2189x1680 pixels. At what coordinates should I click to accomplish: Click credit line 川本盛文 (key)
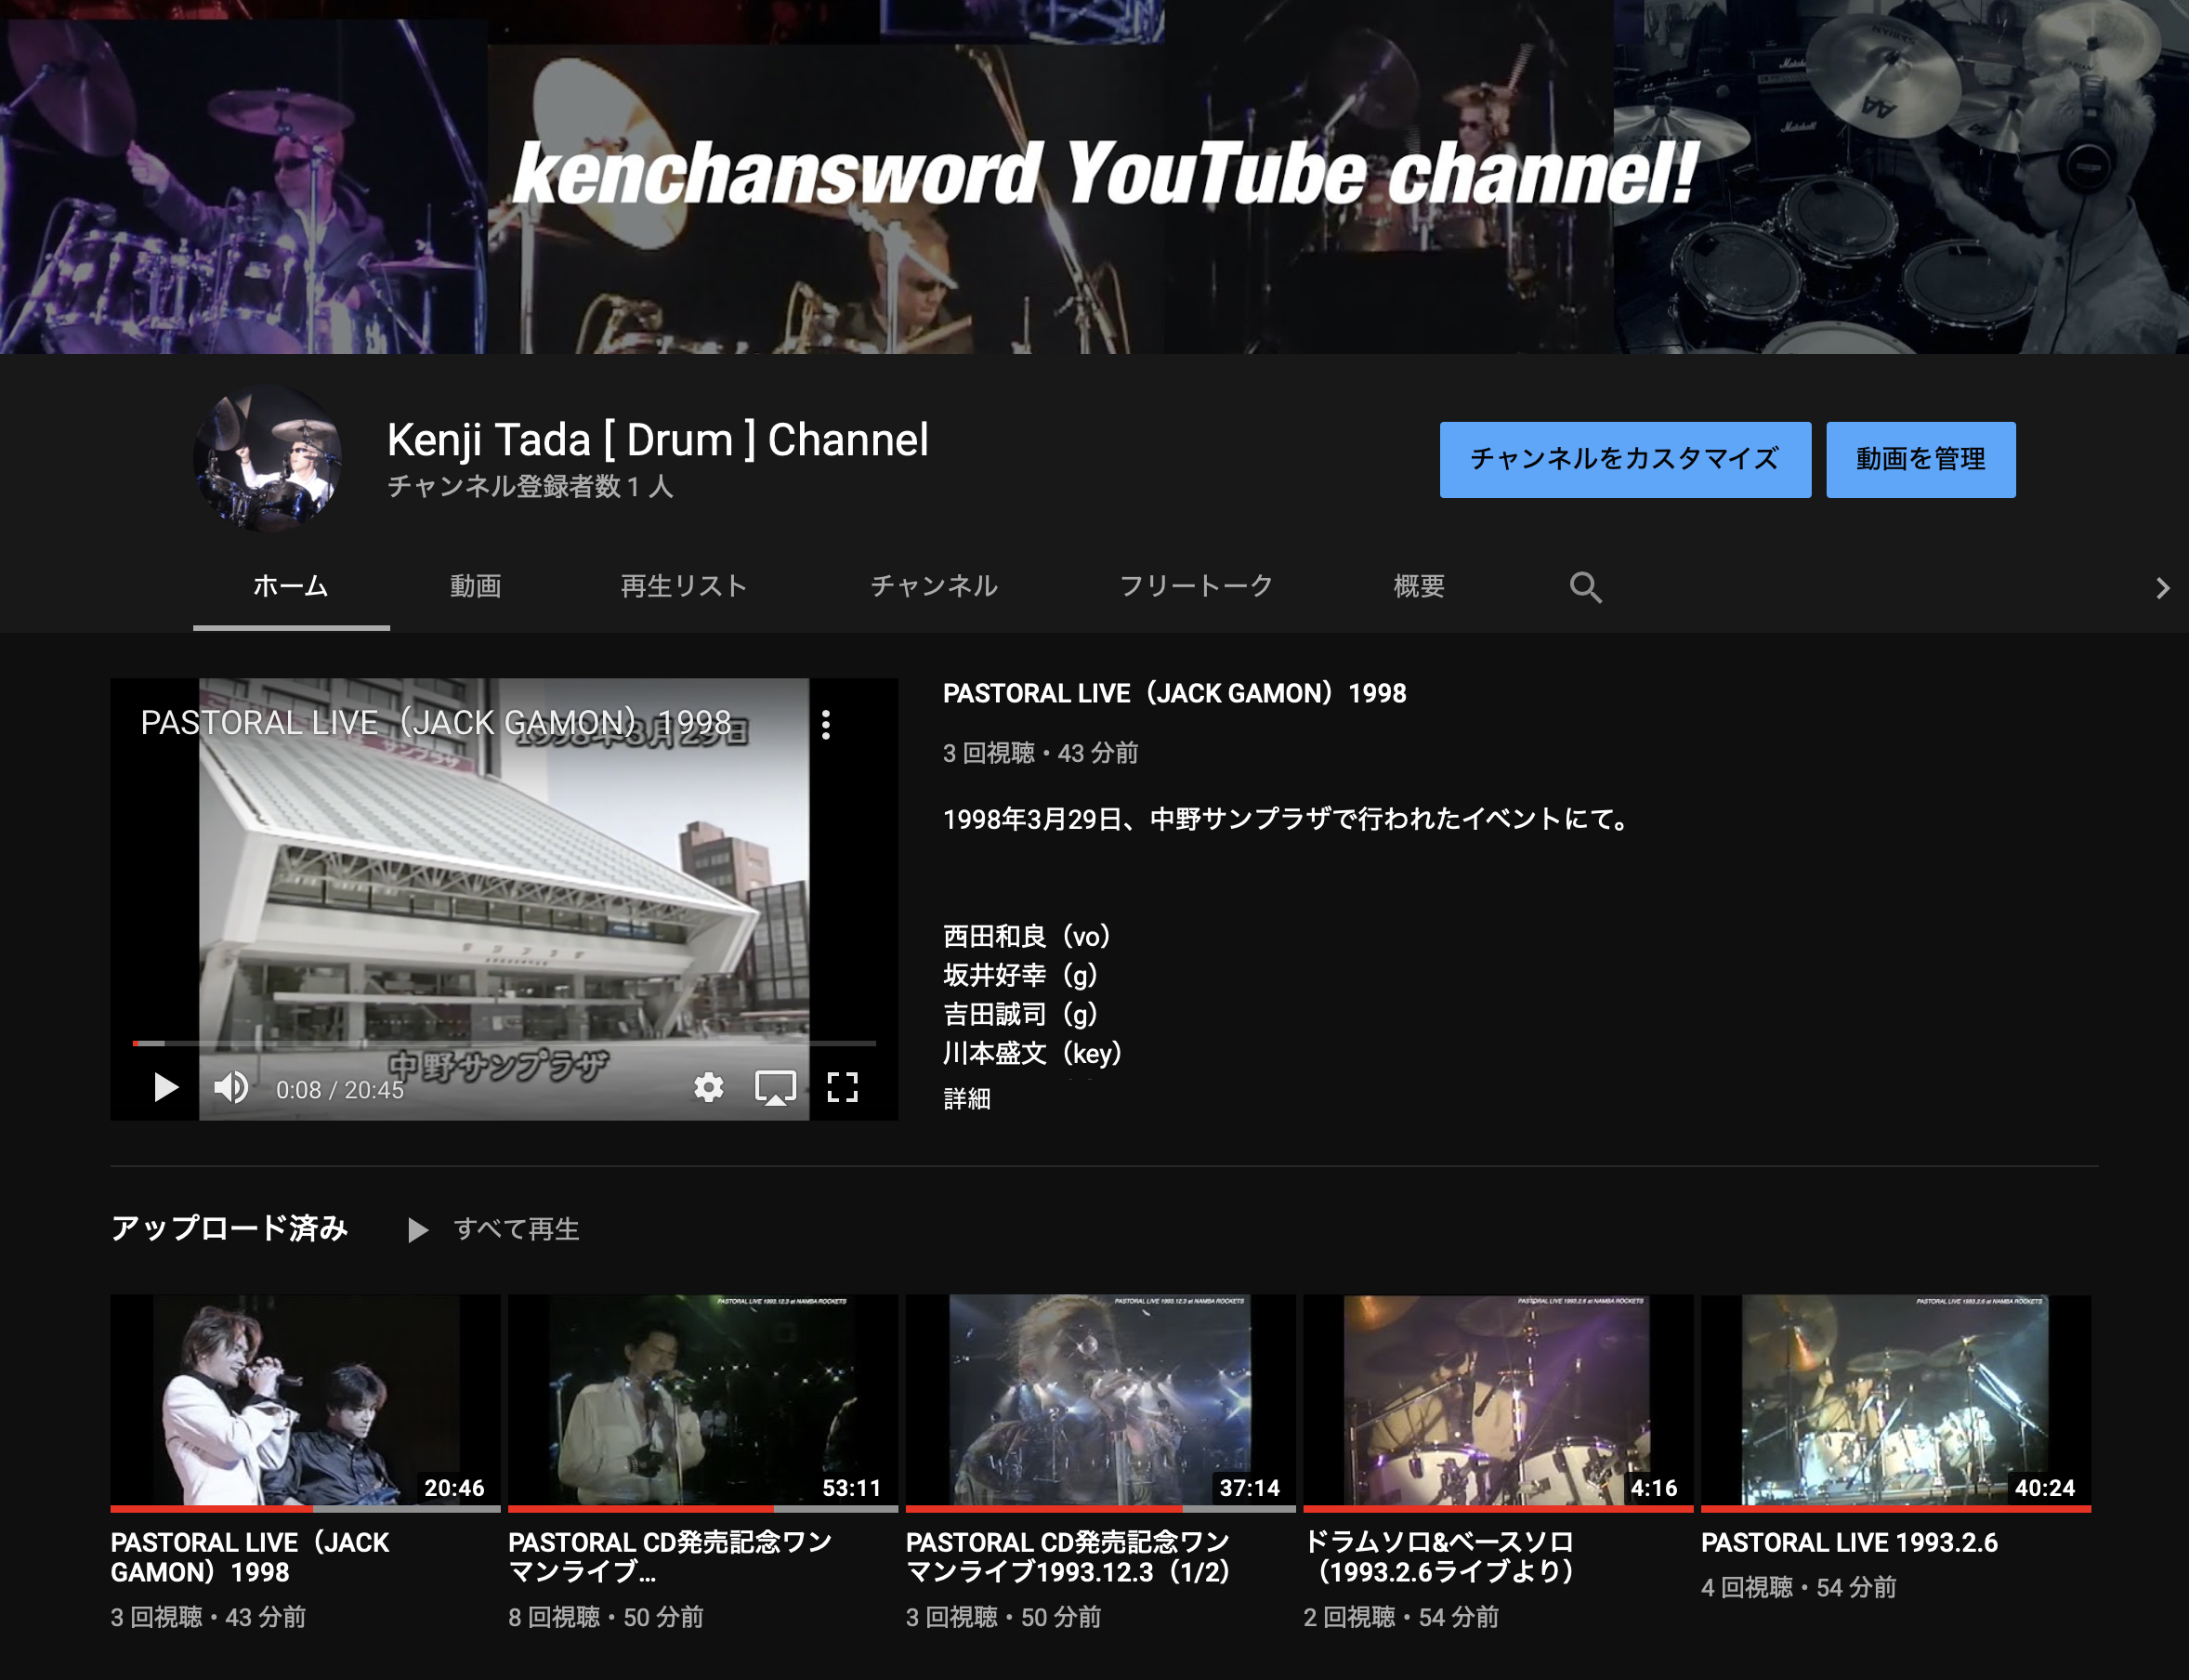click(1032, 1053)
